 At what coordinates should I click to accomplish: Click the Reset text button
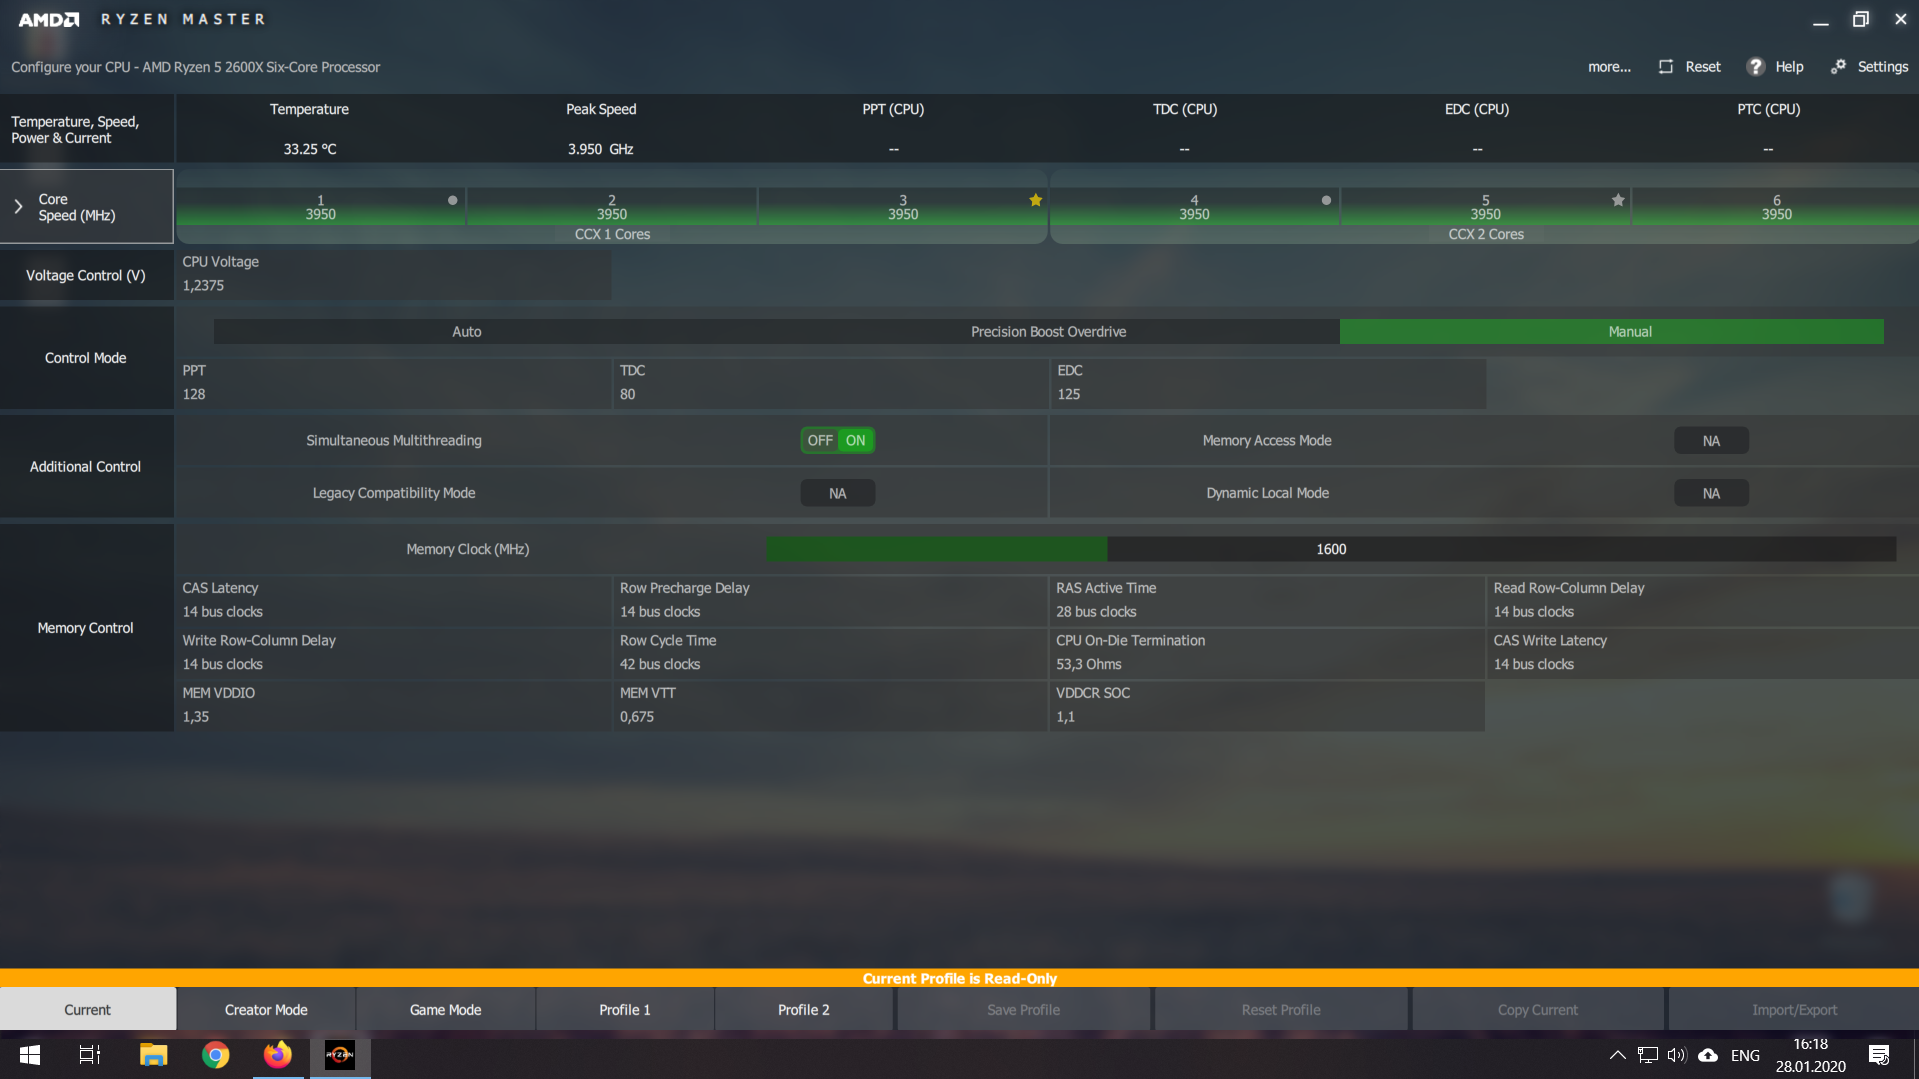coord(1703,67)
